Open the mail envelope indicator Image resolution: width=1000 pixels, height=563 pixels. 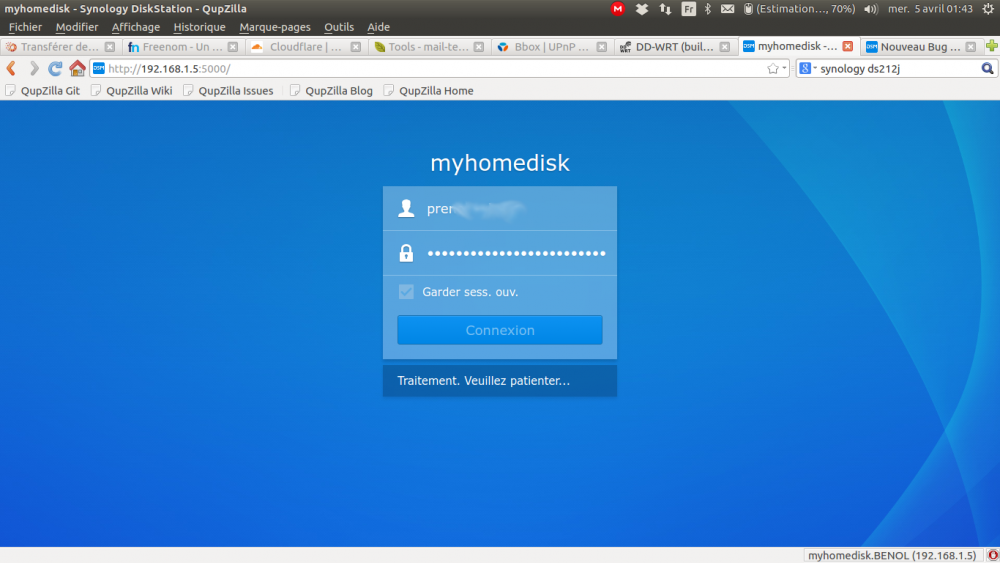(x=728, y=9)
